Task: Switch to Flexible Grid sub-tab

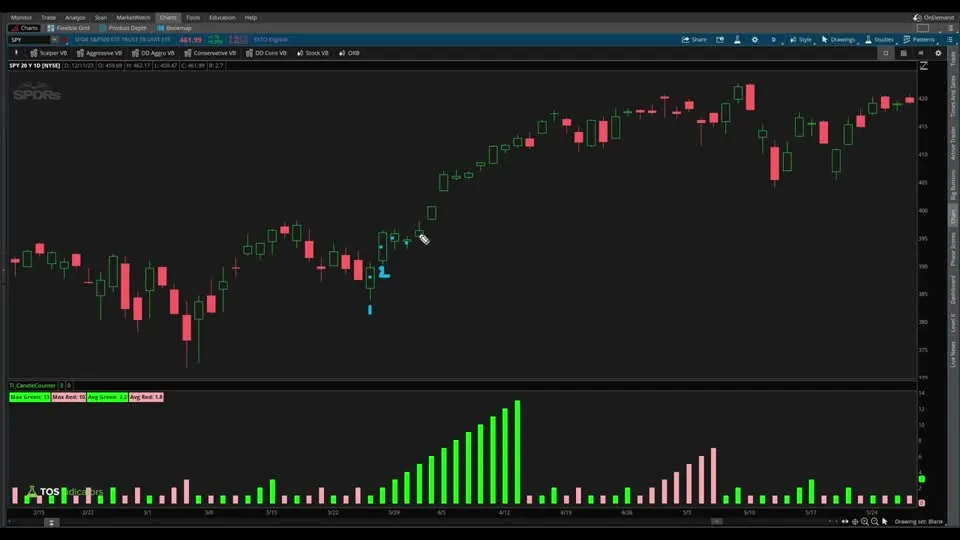Action: [x=69, y=28]
